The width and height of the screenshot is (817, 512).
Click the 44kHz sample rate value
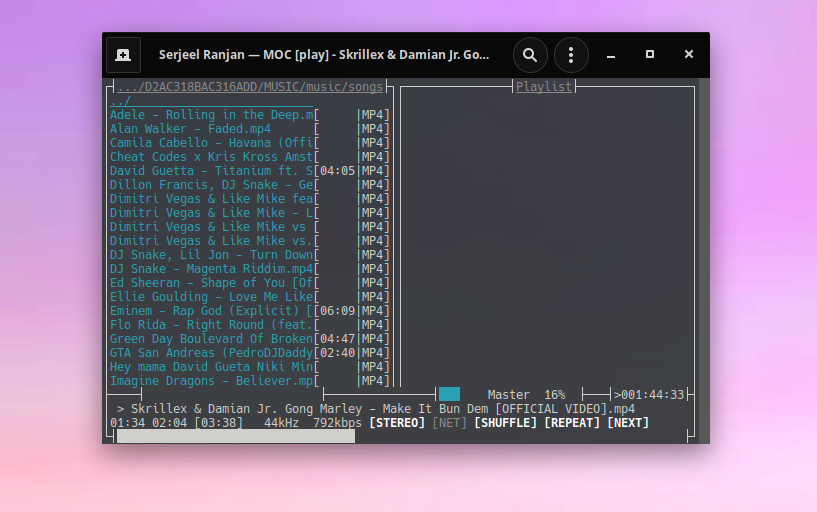pos(281,423)
